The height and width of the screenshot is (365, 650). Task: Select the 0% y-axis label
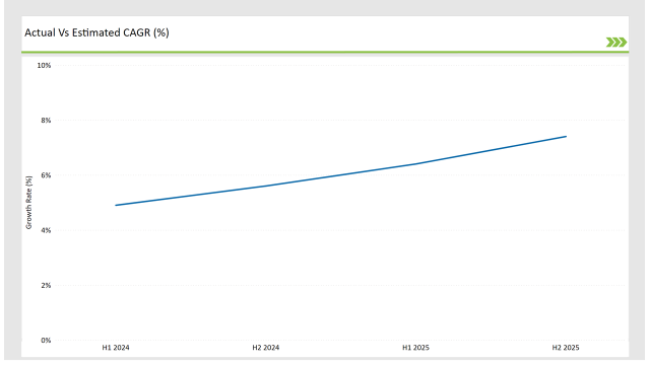(46, 340)
